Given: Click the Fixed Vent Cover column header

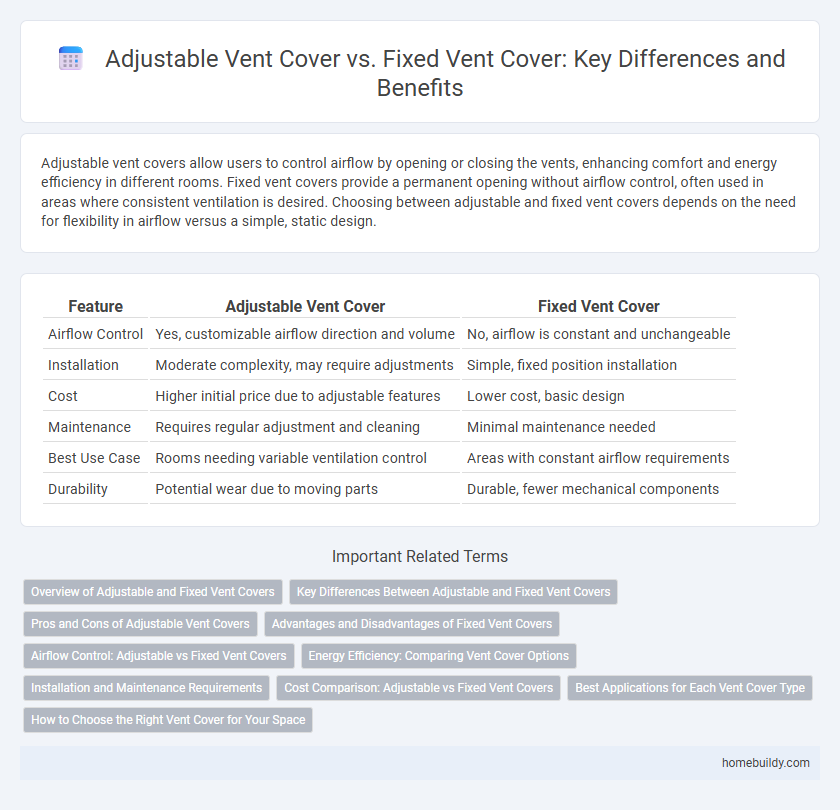Looking at the screenshot, I should pos(598,307).
